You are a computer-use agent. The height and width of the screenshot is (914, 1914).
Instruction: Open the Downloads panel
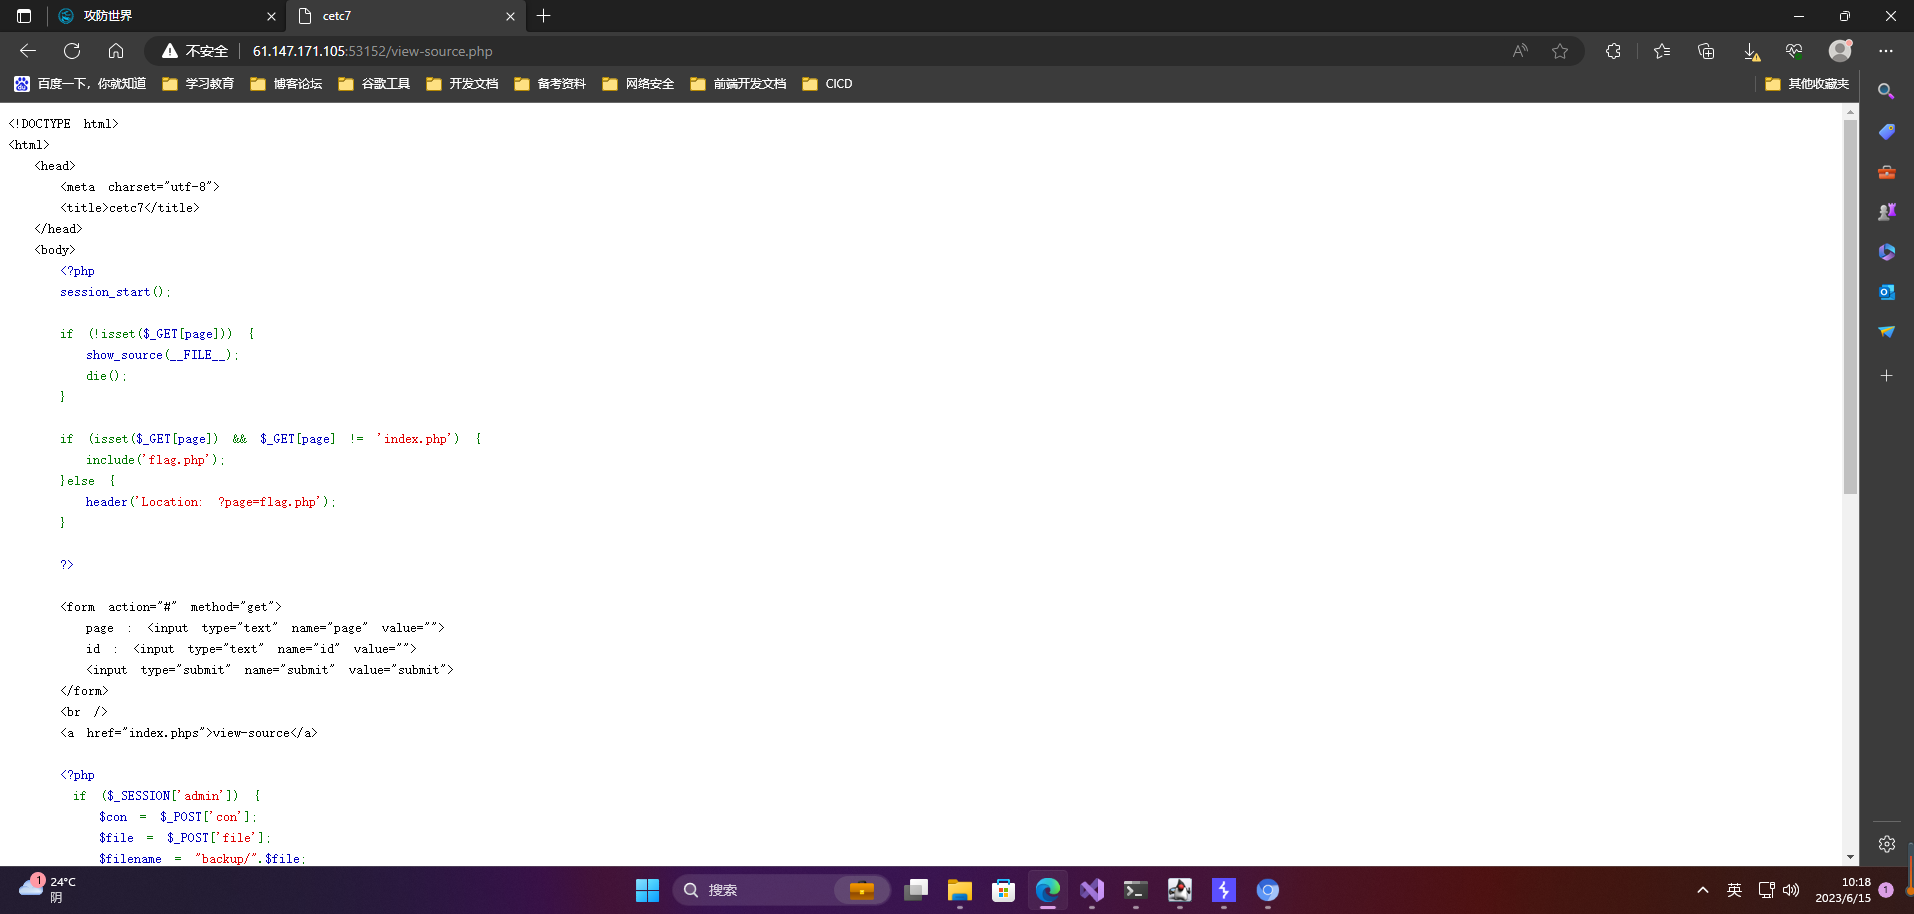(x=1751, y=51)
